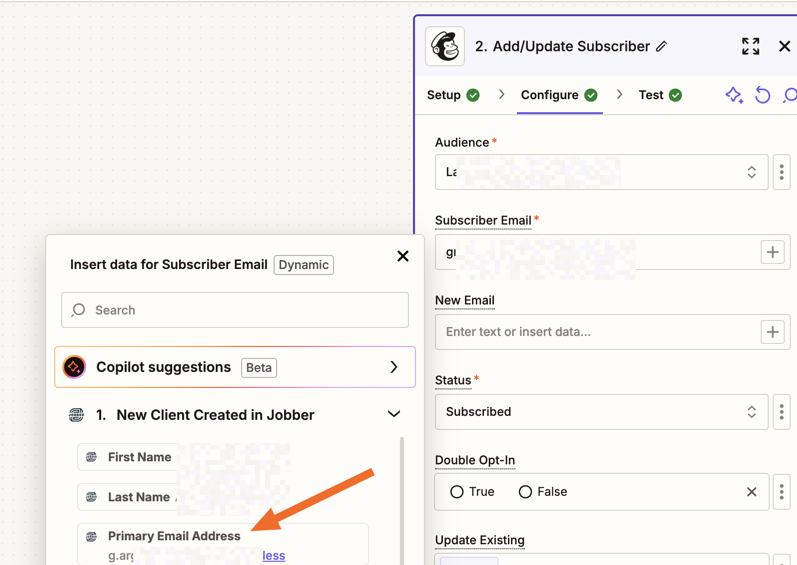The width and height of the screenshot is (797, 565).
Task: Click the refresh/undo arrow icon
Action: pyautogui.click(x=762, y=95)
